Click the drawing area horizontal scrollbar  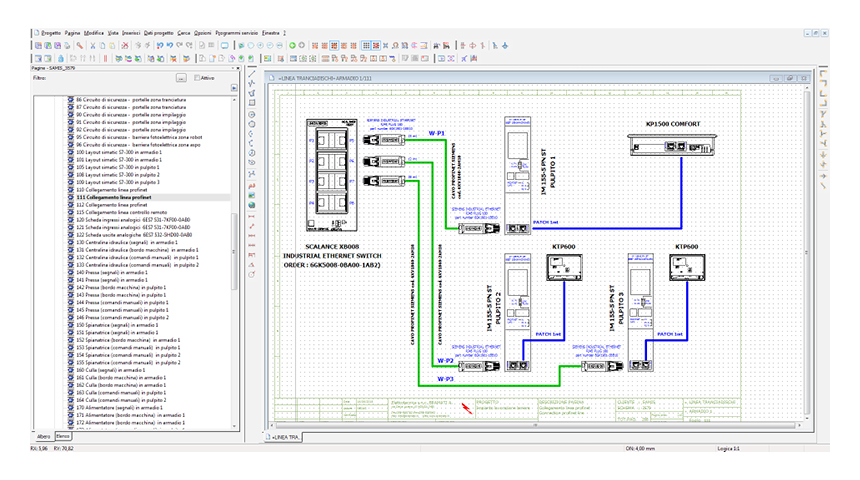tap(535, 425)
